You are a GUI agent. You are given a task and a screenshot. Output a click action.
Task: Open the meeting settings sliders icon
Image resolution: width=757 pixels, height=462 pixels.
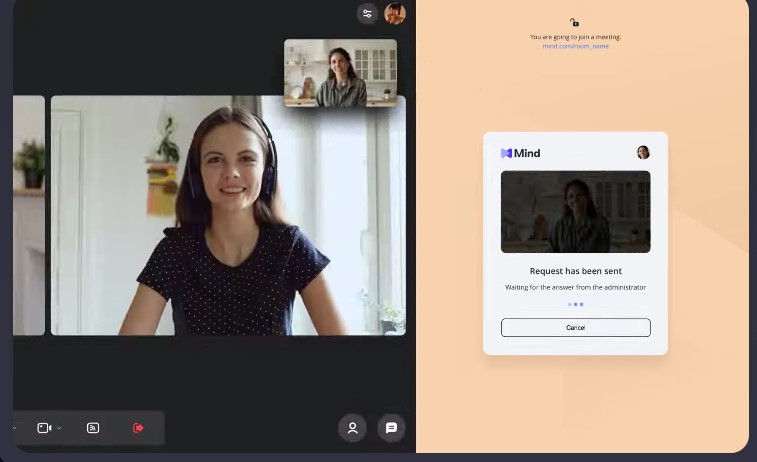pos(367,14)
